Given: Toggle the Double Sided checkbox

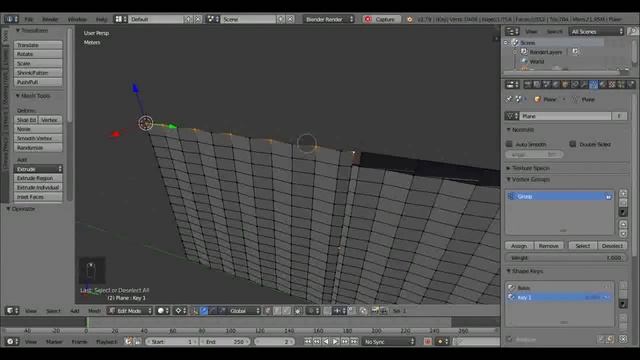Looking at the screenshot, I should (x=573, y=144).
